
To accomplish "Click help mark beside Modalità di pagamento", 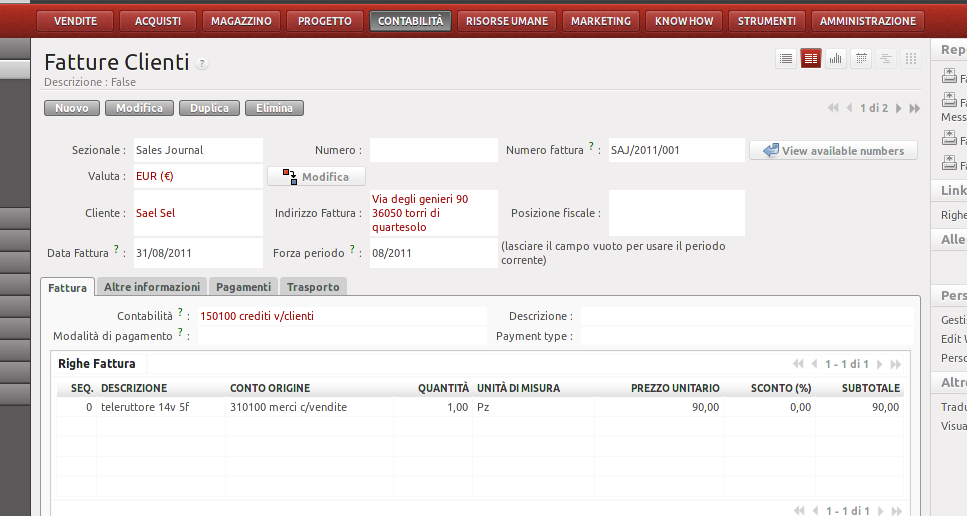I will click(x=180, y=332).
